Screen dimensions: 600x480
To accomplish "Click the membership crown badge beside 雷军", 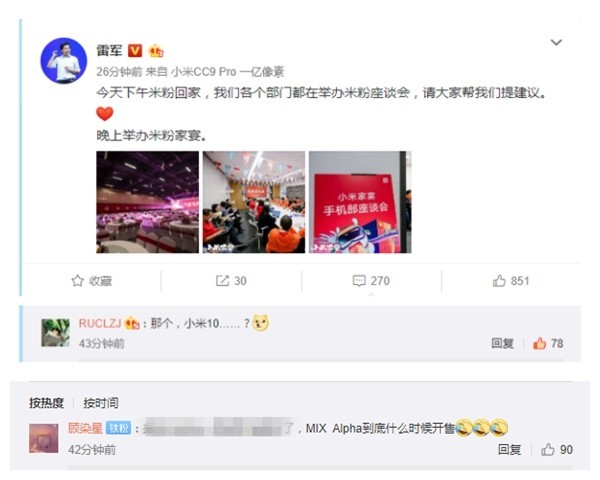I will 156,51.
